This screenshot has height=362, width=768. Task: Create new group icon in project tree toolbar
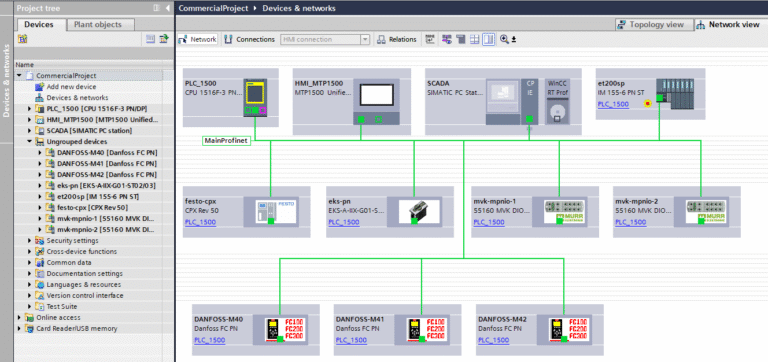[x=23, y=39]
